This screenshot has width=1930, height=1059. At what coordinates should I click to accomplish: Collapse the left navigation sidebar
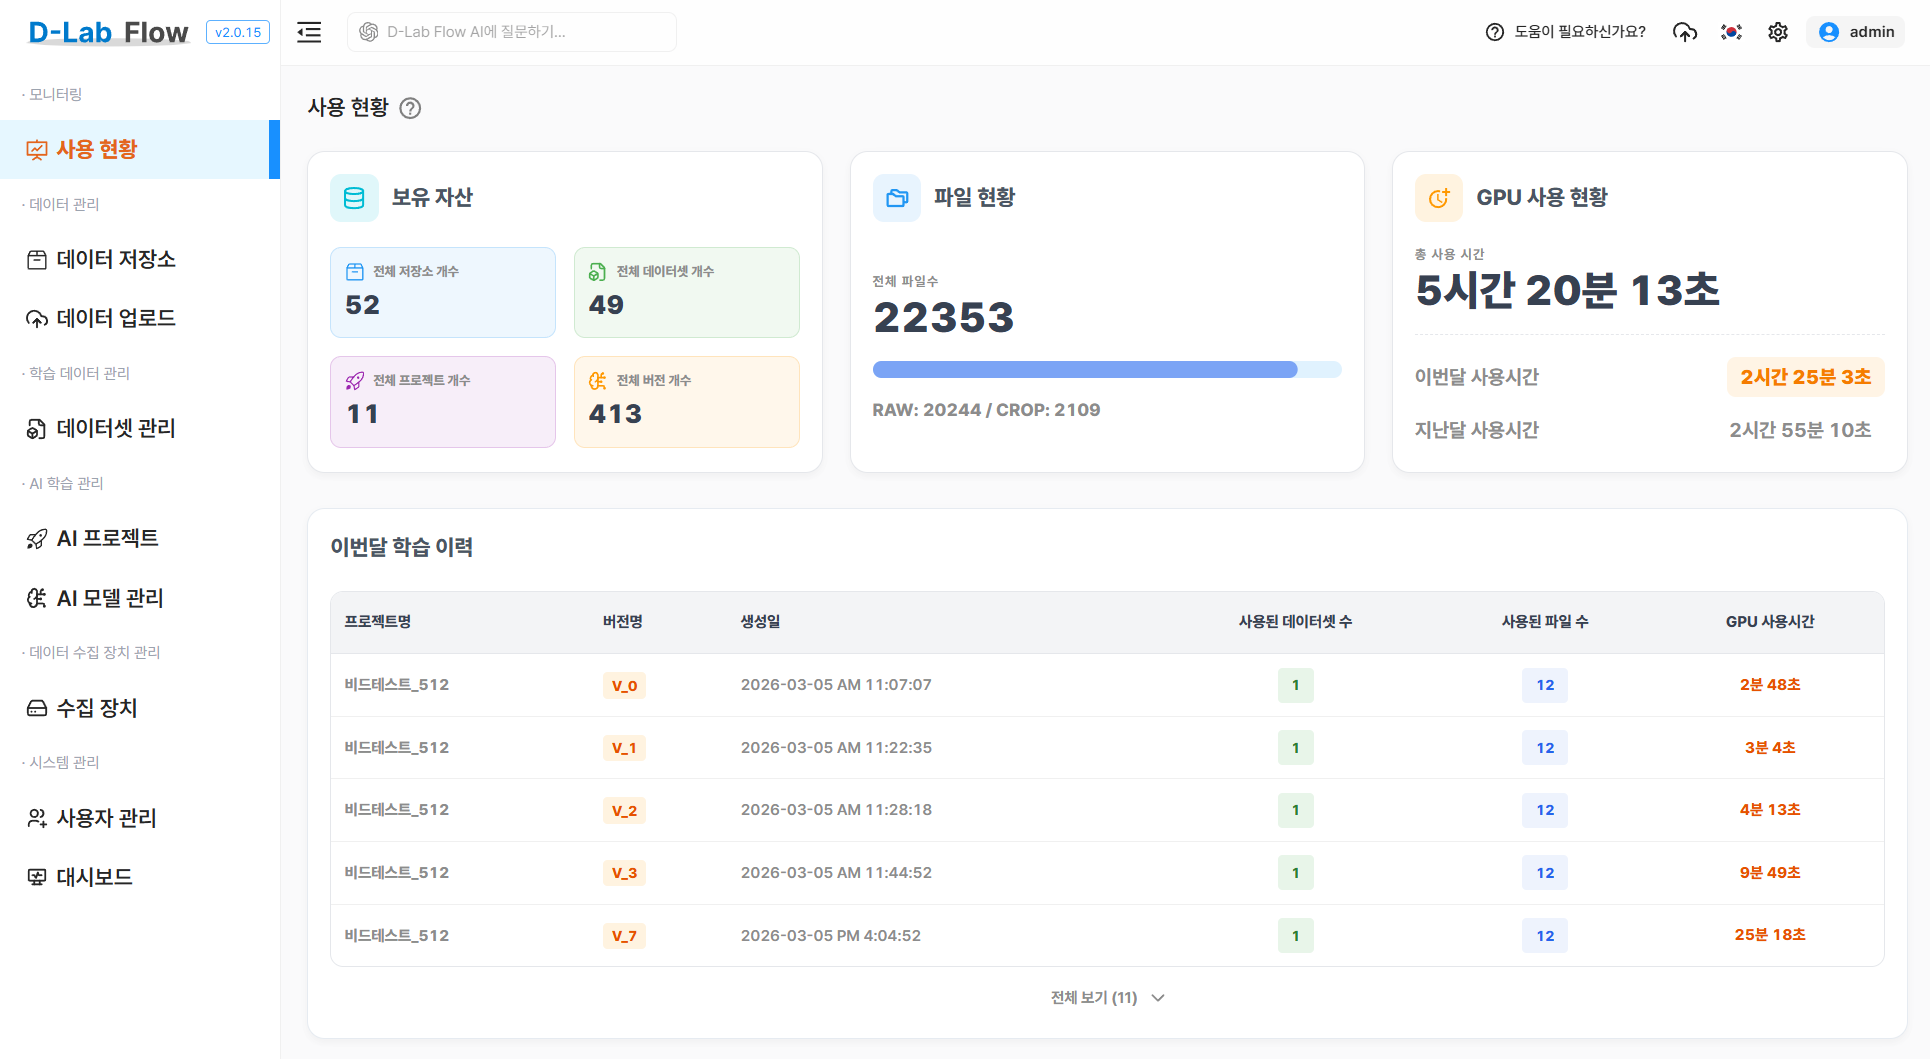(309, 32)
